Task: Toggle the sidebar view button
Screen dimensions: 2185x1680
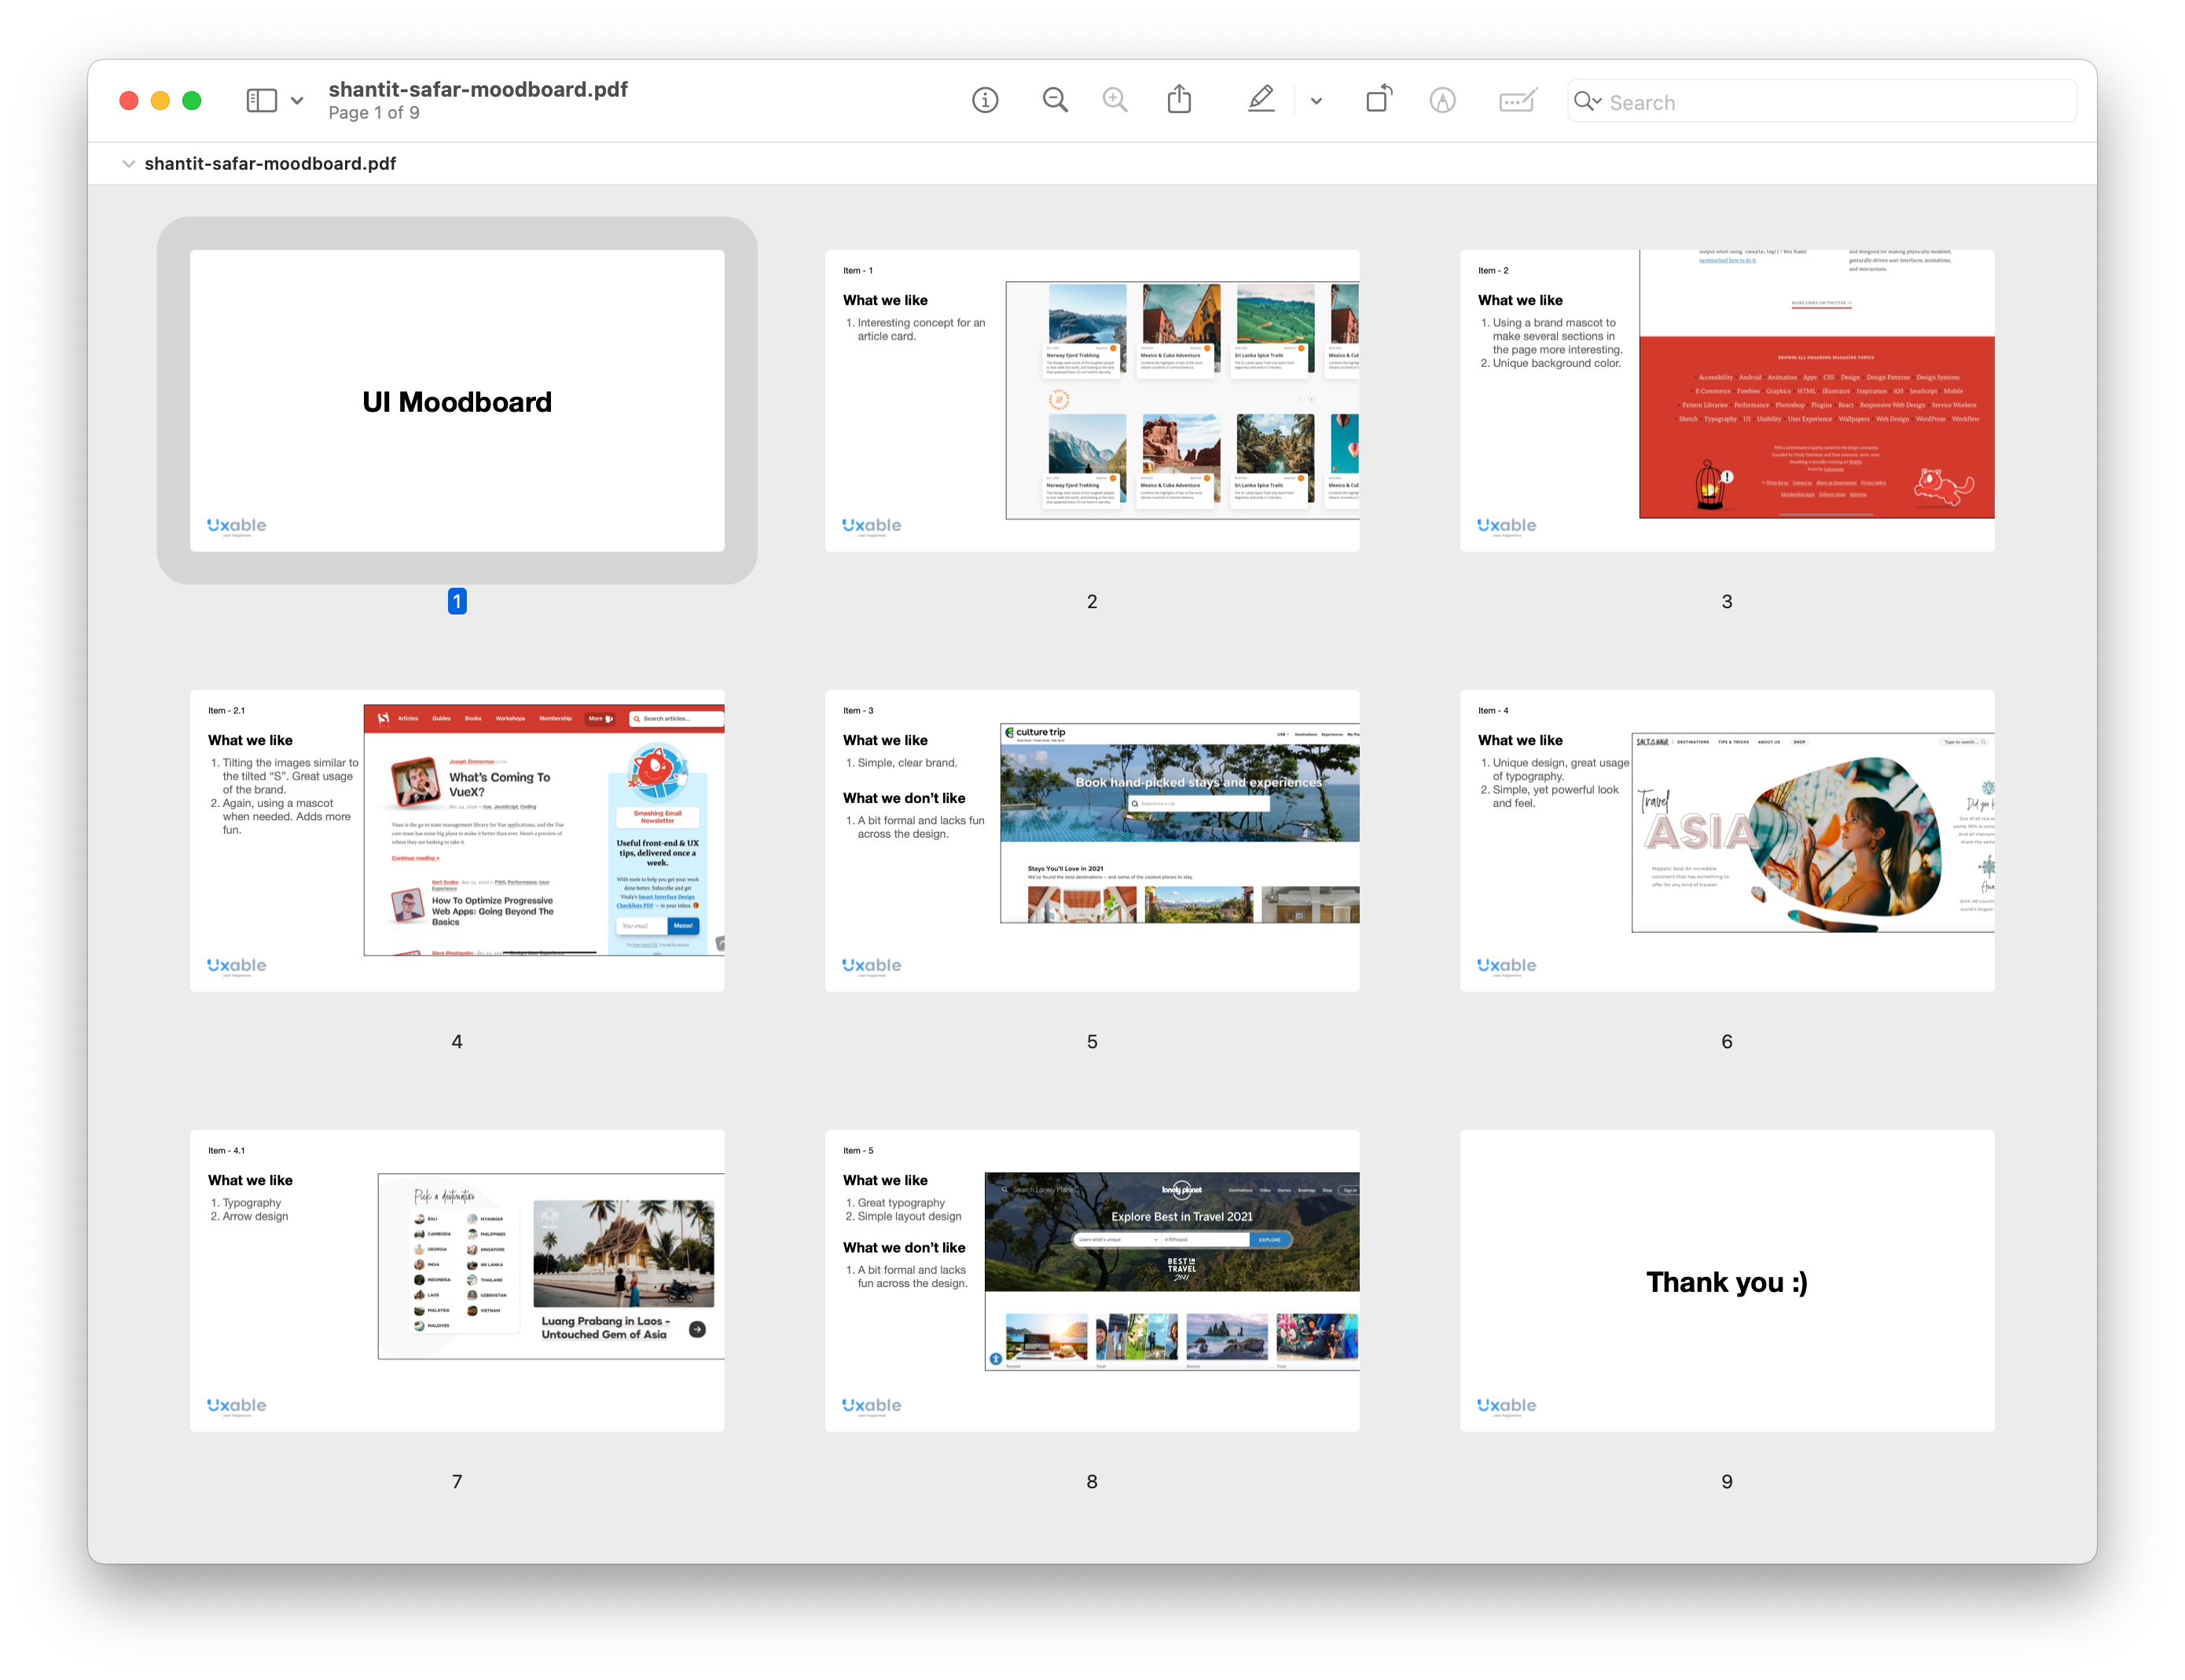Action: click(262, 100)
